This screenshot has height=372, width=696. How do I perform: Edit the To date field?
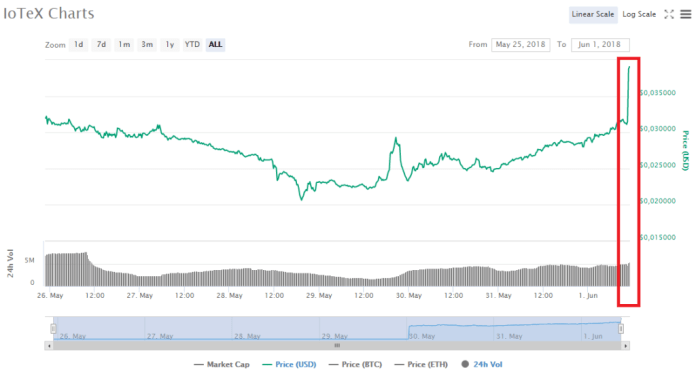(x=600, y=44)
